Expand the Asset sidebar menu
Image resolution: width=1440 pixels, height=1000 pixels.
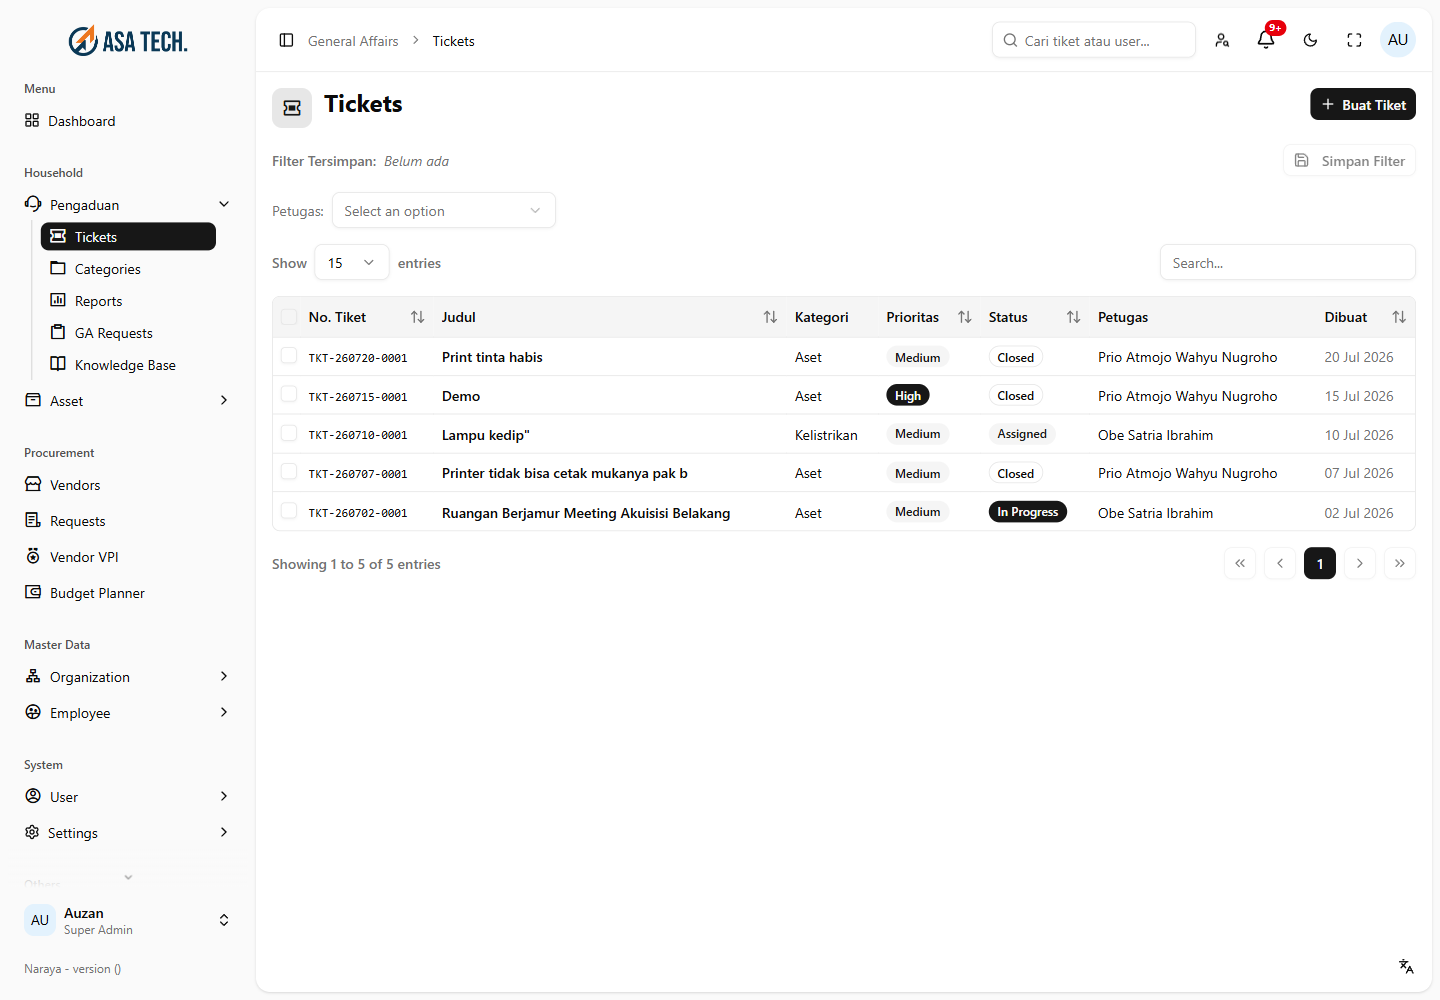pyautogui.click(x=126, y=401)
